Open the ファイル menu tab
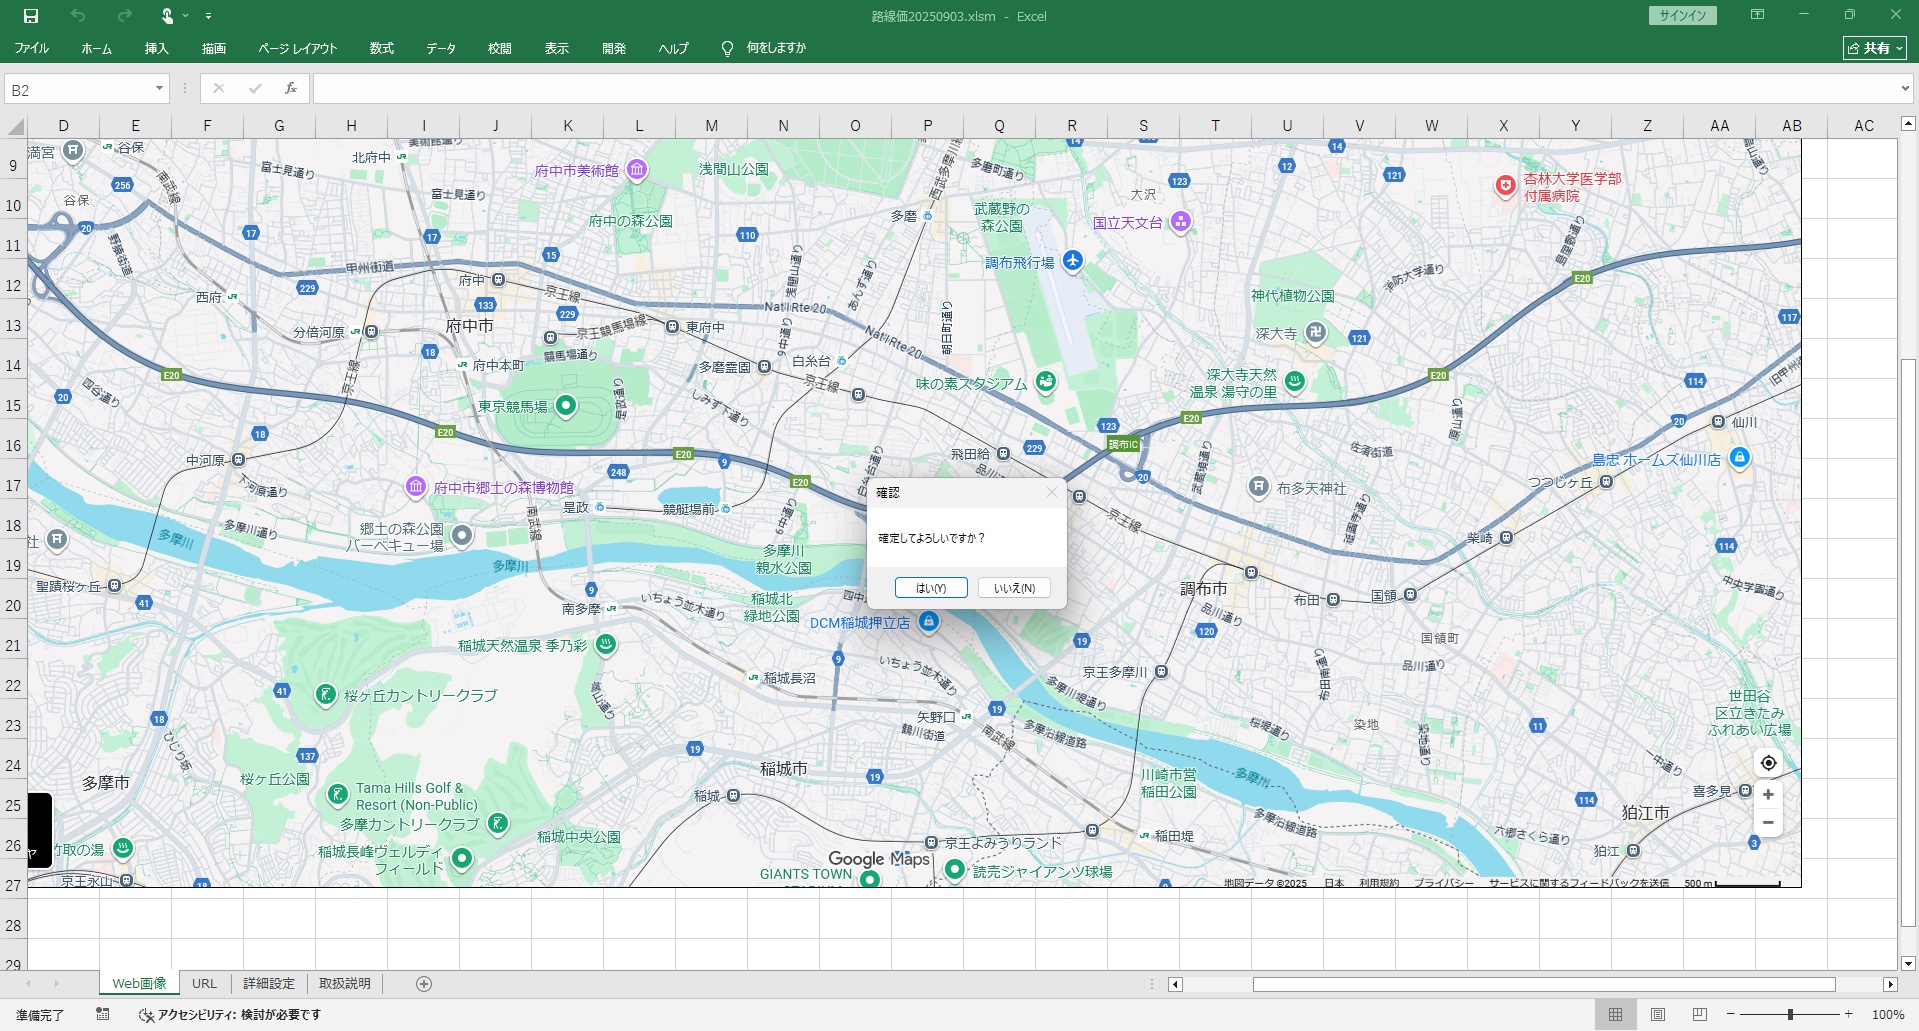This screenshot has width=1919, height=1031. point(32,48)
